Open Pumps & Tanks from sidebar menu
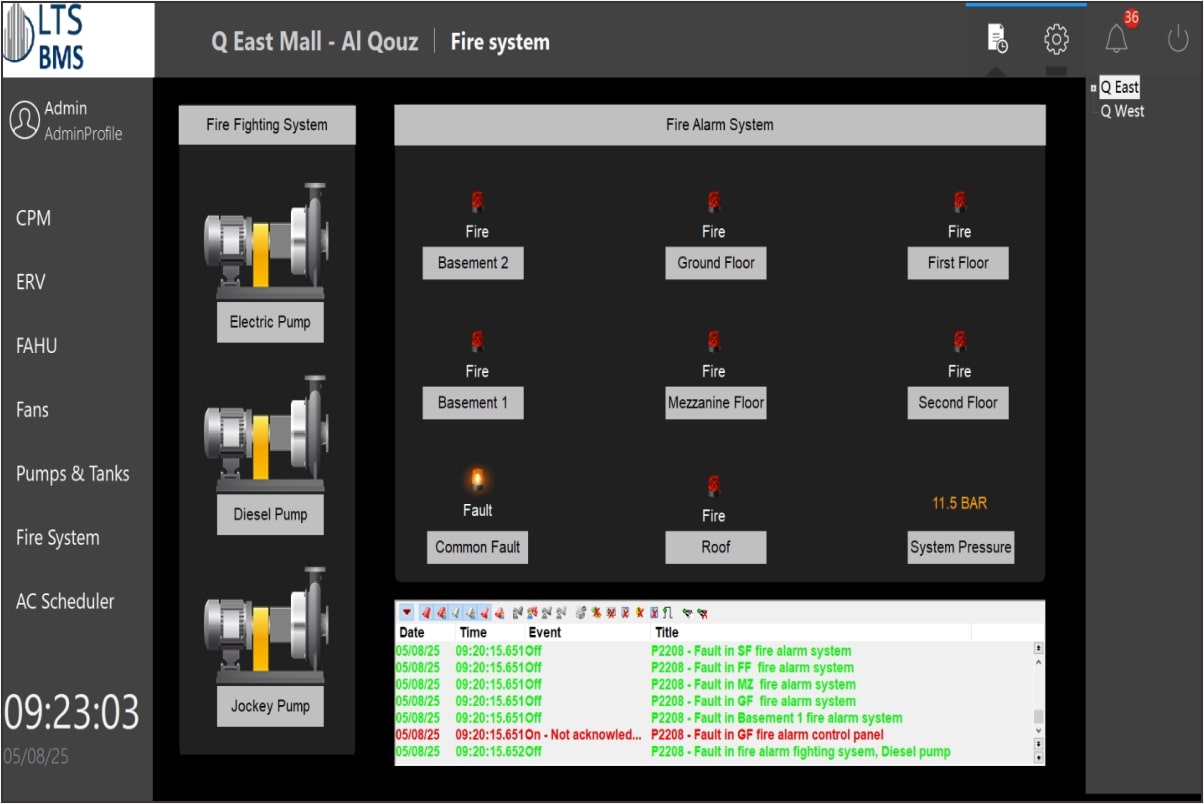The image size is (1204, 804). pos(73,474)
